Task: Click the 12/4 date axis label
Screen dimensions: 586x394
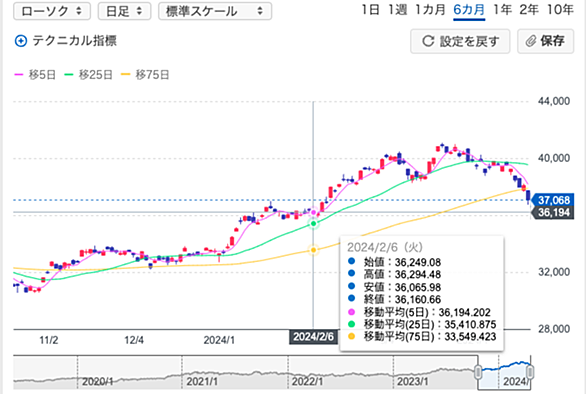Action: coord(134,340)
